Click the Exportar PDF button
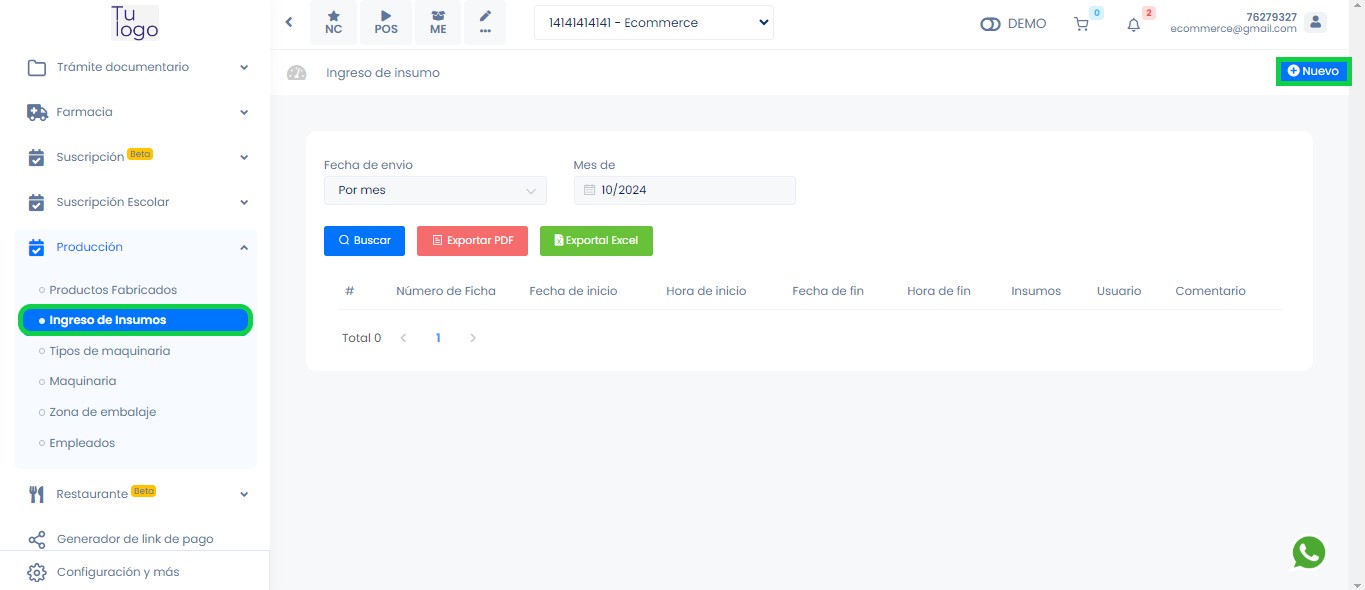The image size is (1365, 590). (472, 241)
